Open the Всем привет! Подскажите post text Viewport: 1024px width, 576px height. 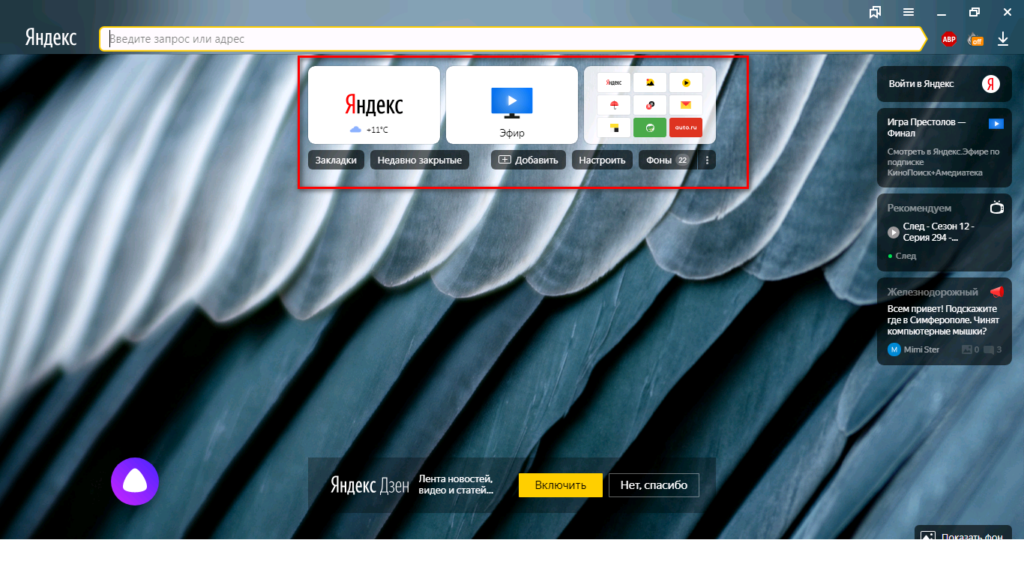943,320
